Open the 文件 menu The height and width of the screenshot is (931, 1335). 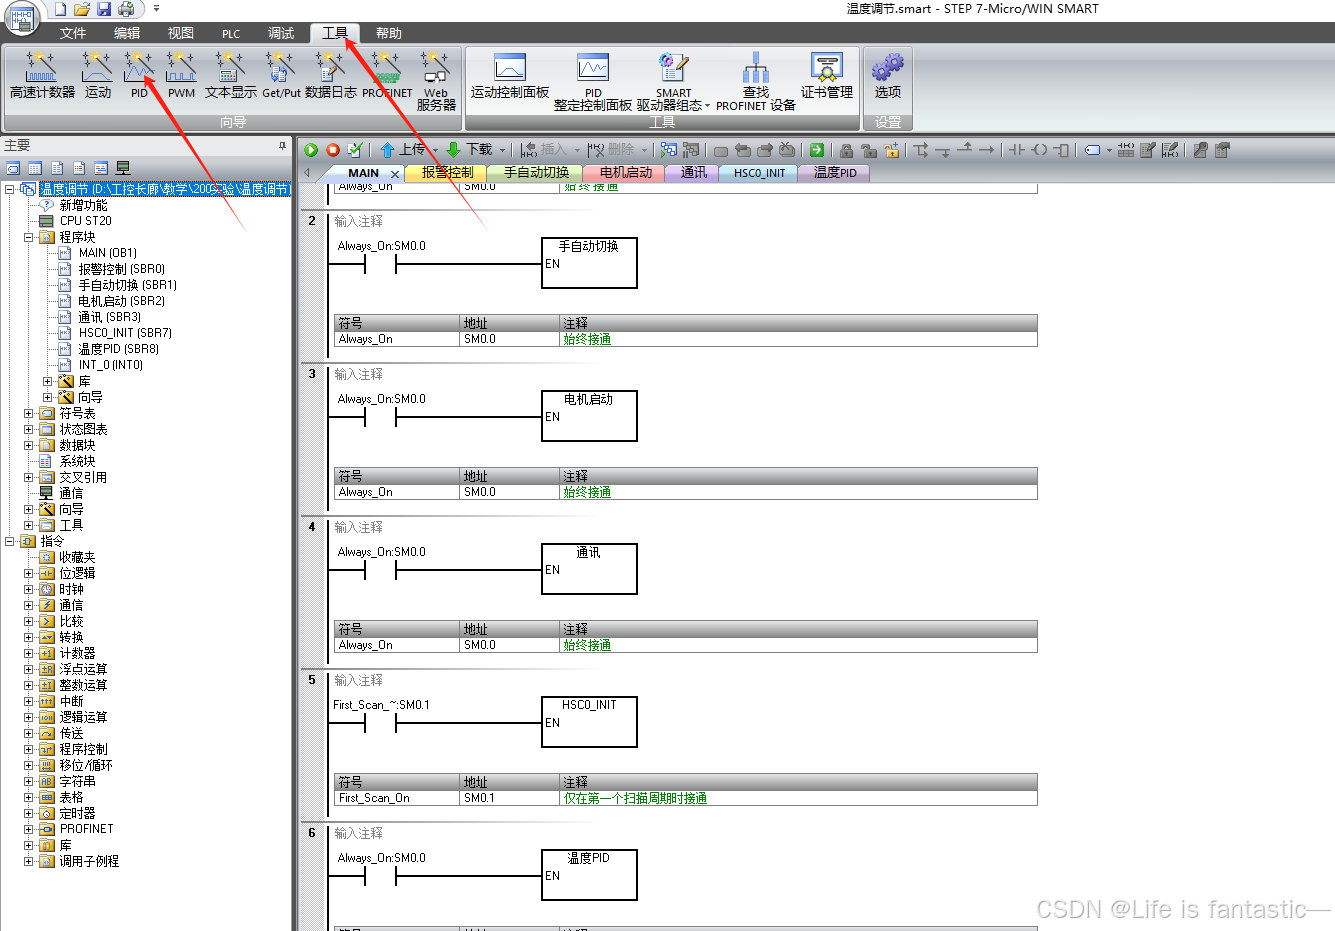(x=73, y=34)
